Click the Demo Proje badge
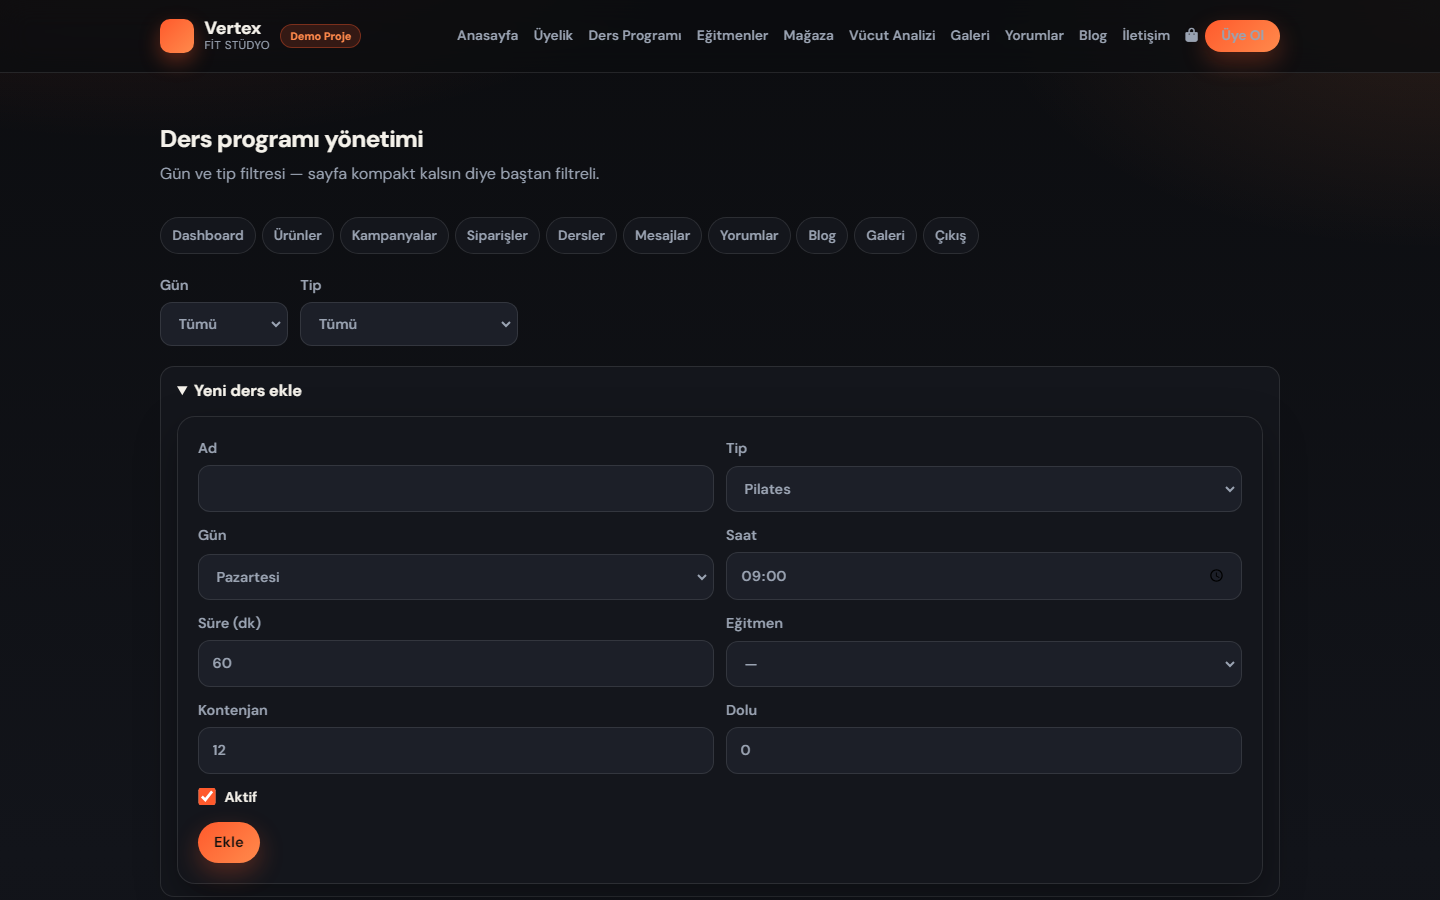 coord(321,36)
